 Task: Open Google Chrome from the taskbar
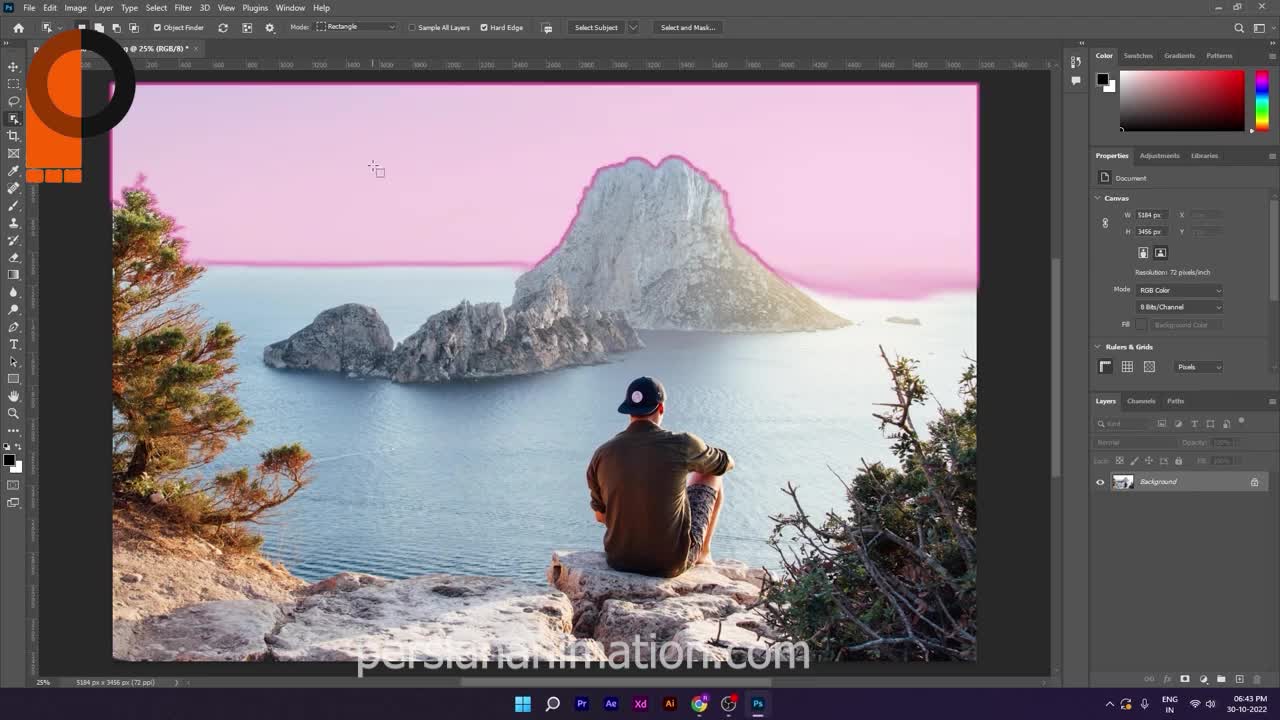coord(699,704)
